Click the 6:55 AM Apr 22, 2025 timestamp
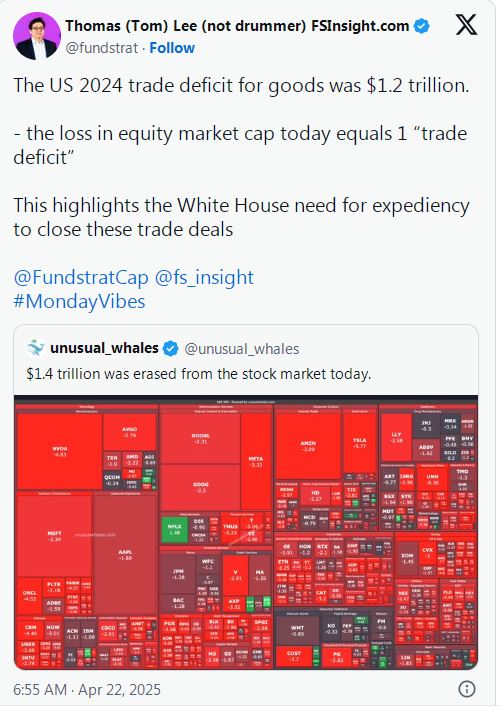Image resolution: width=500 pixels, height=709 pixels. (x=87, y=690)
